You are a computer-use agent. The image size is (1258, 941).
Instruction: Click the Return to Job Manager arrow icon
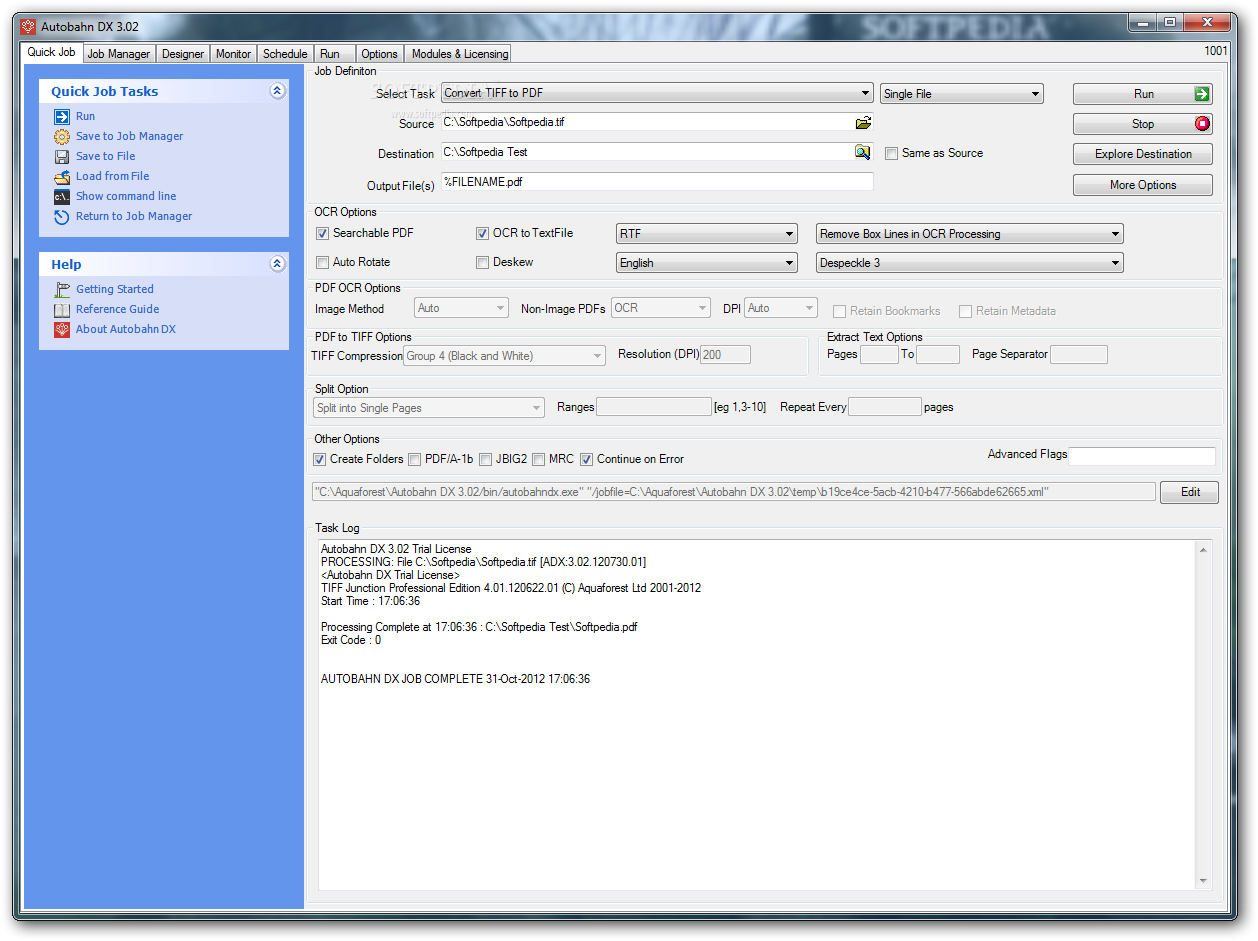tap(61, 216)
